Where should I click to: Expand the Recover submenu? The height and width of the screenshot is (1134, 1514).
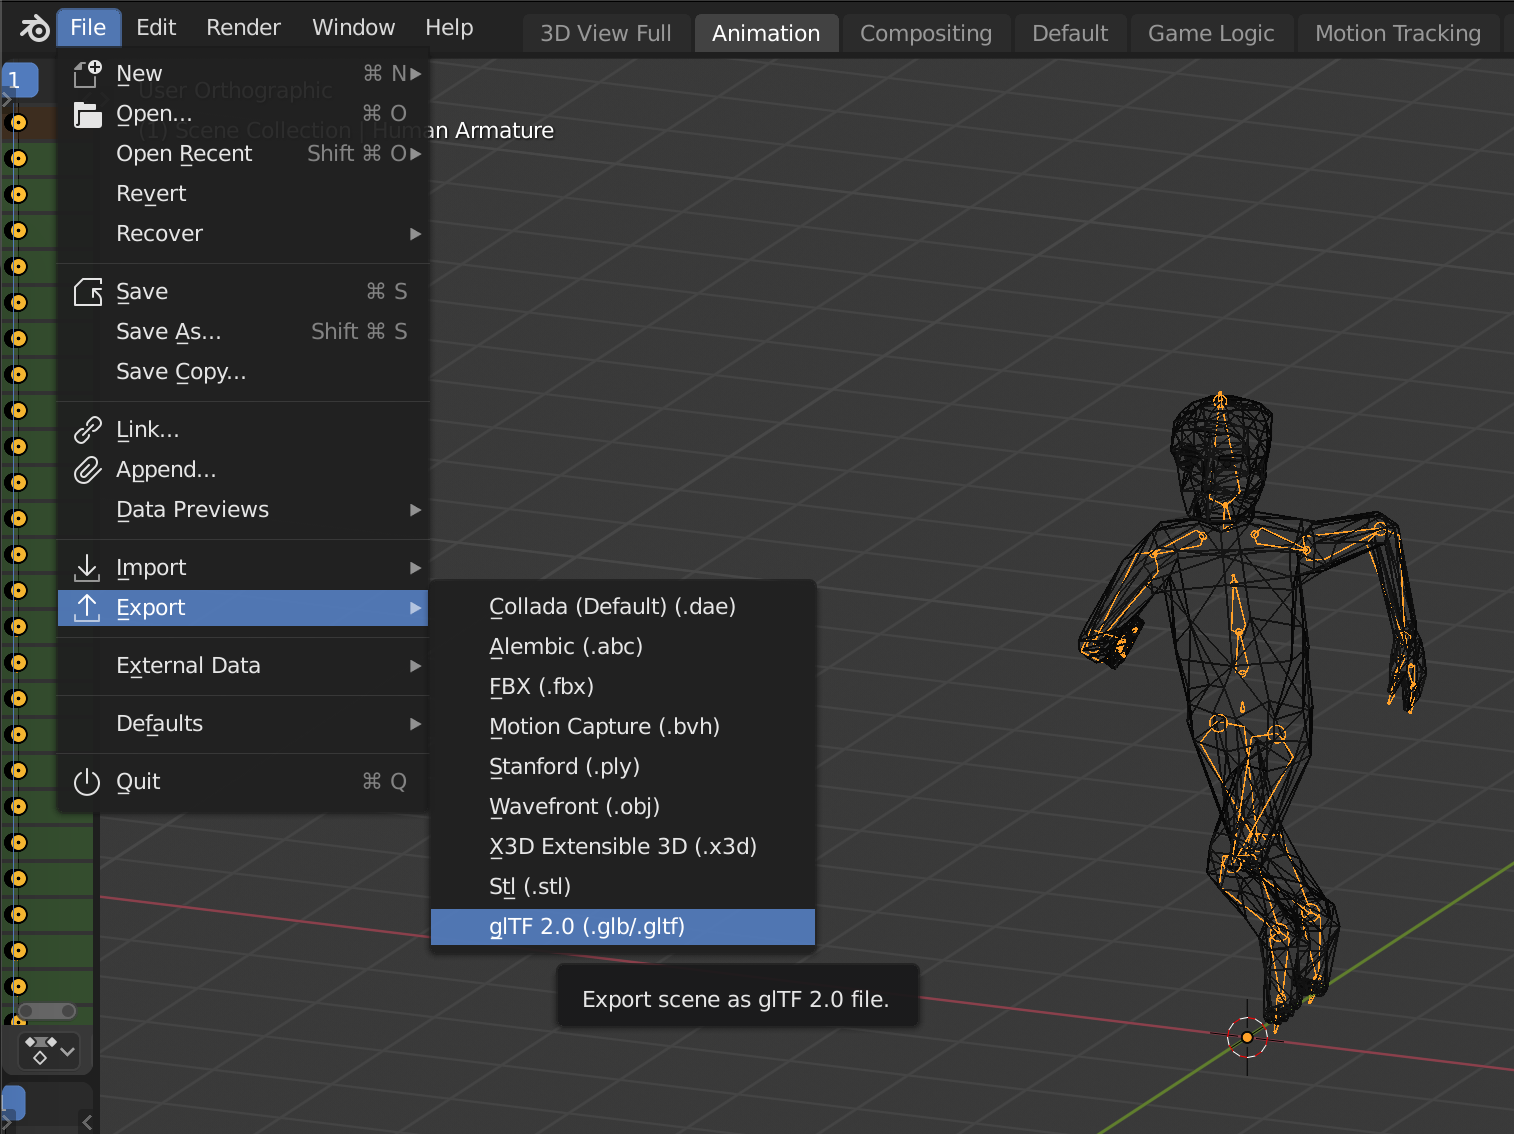point(160,233)
